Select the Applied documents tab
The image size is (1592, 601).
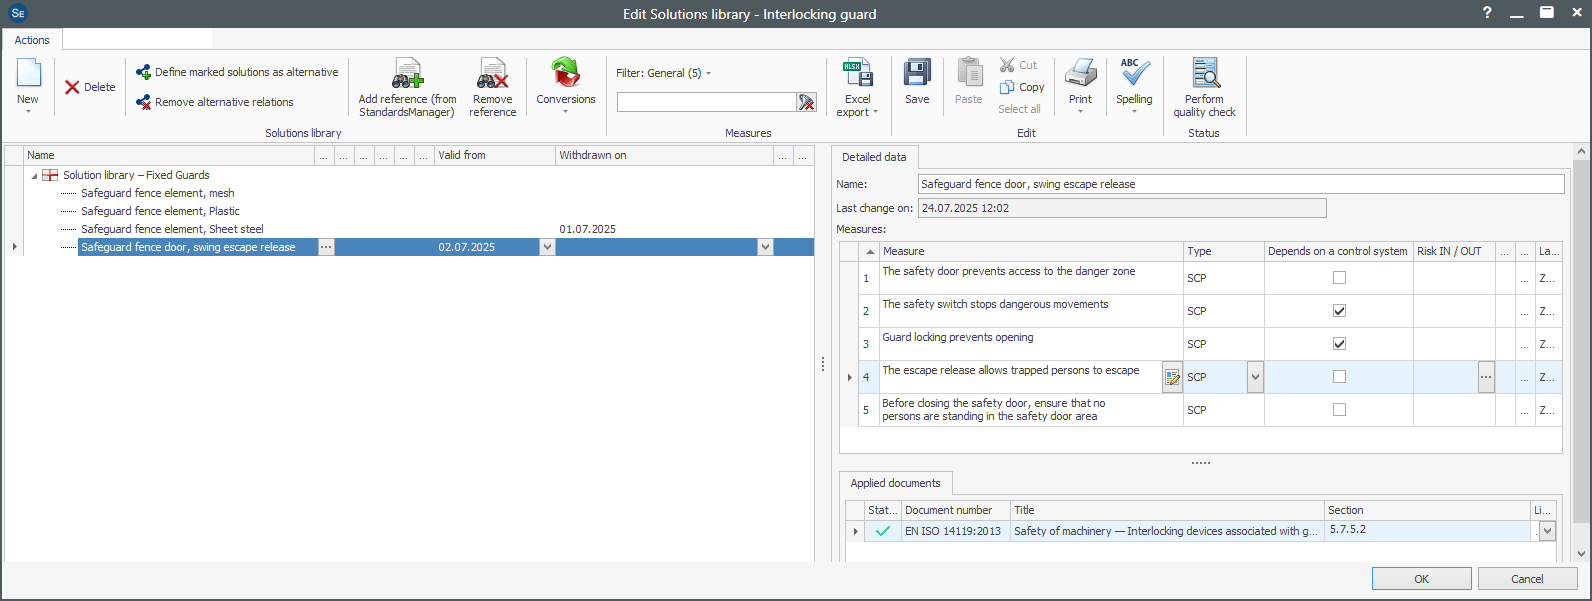click(x=895, y=483)
